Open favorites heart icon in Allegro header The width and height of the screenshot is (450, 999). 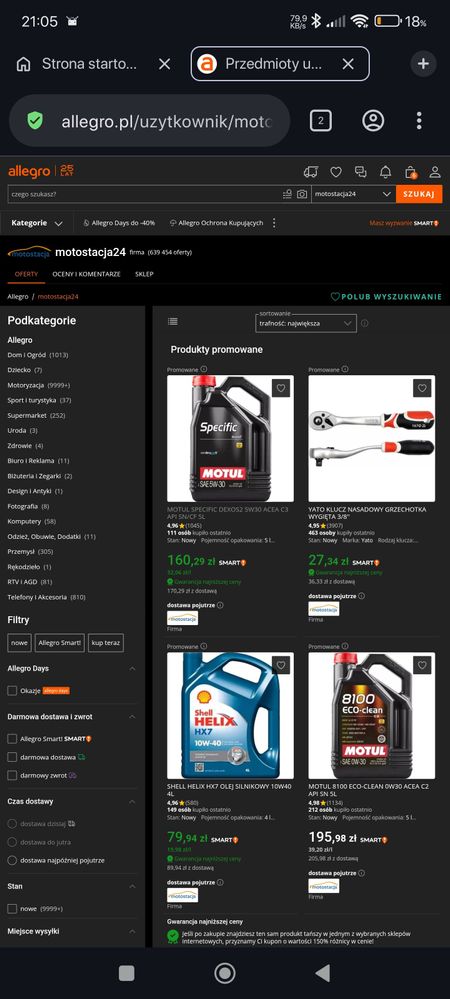point(336,172)
